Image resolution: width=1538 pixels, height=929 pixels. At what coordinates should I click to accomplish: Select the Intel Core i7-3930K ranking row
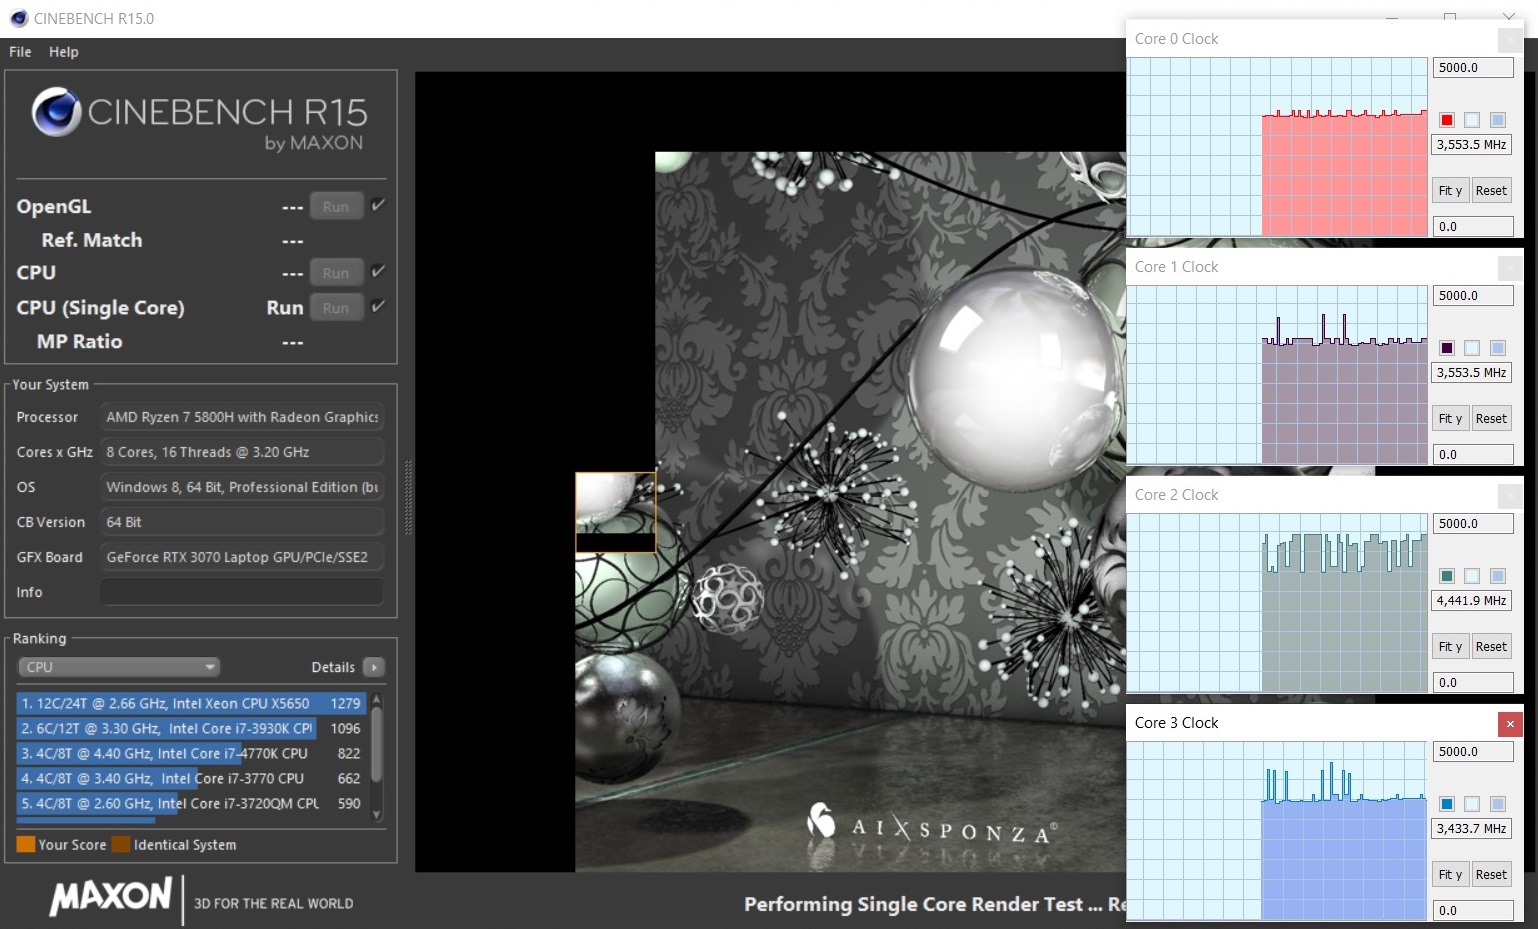tap(191, 728)
